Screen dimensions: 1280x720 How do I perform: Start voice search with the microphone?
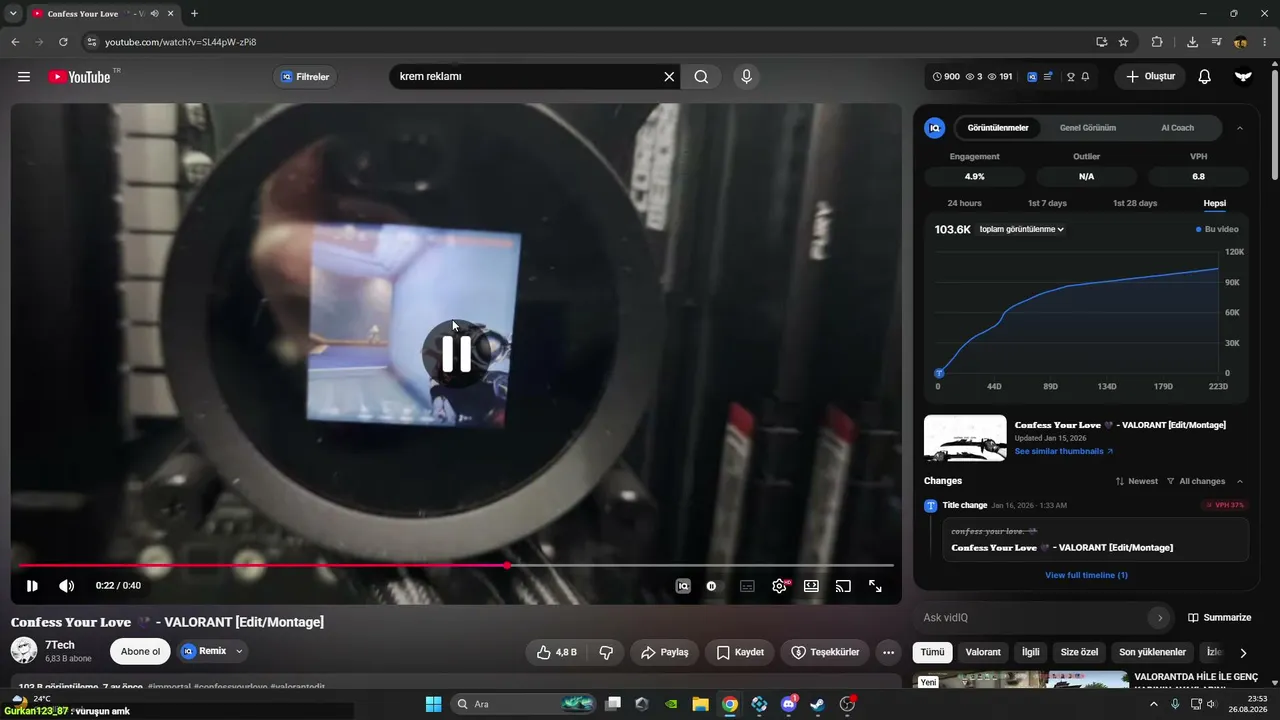[745, 77]
